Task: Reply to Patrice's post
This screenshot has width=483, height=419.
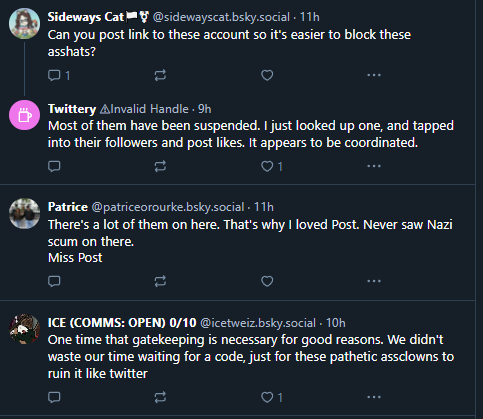Action: click(54, 281)
